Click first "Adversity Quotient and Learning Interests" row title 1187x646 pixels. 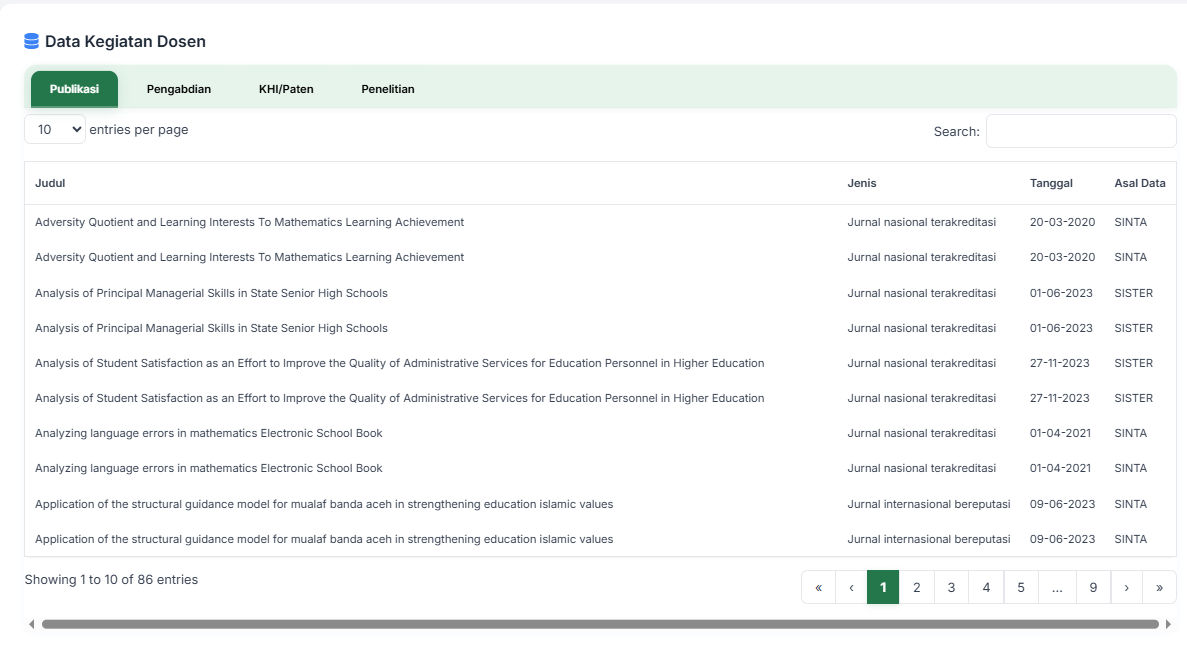(249, 222)
